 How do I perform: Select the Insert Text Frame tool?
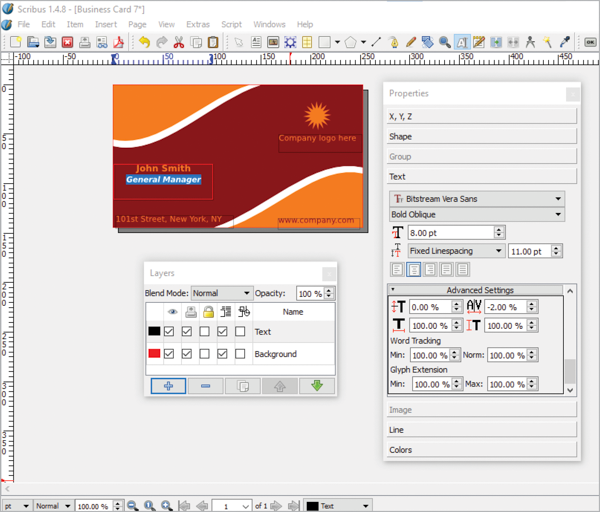256,42
